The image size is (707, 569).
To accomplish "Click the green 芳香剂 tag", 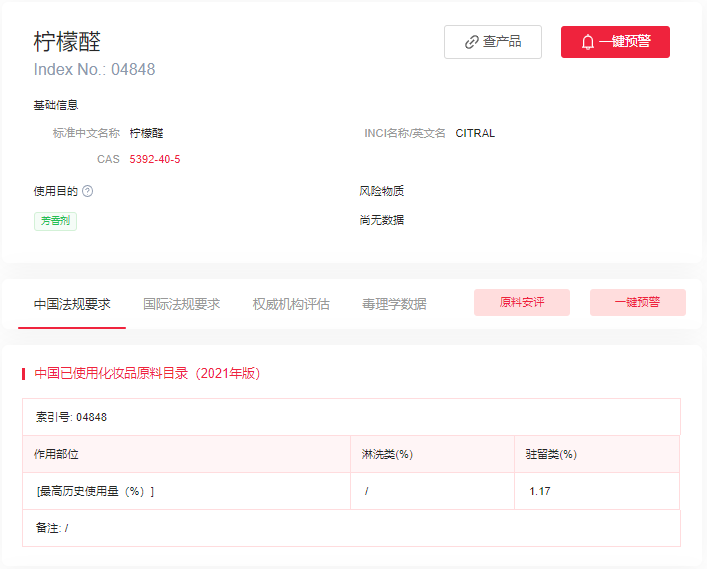I will [55, 221].
